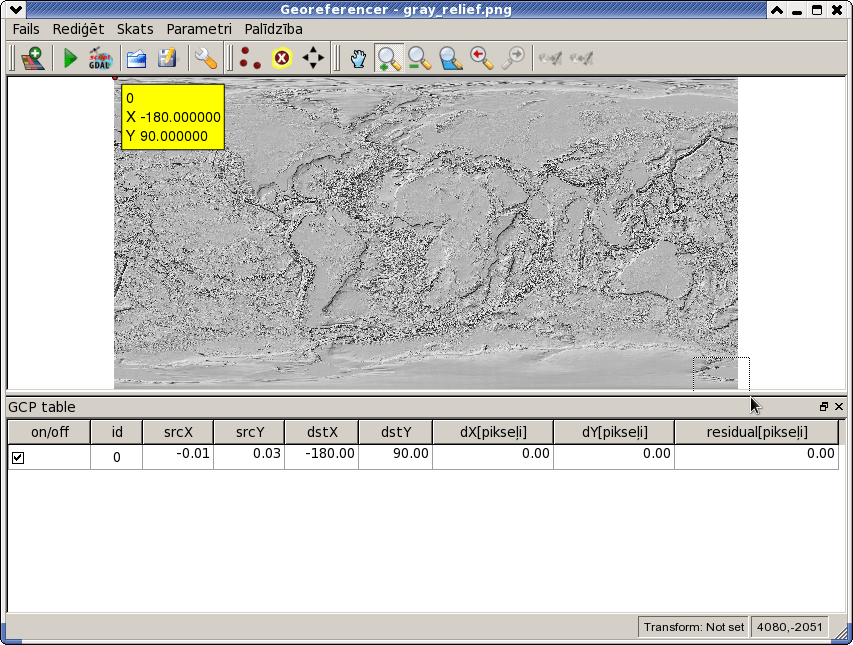Viewport: 853px width, 645px height.
Task: Generate GDAL script icon
Action: tap(100, 58)
